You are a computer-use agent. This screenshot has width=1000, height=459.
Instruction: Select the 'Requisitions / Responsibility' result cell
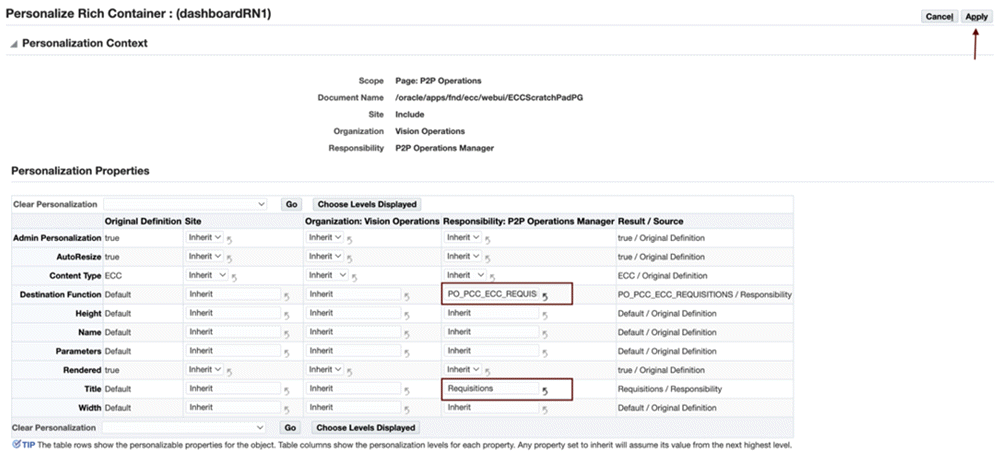(670, 389)
